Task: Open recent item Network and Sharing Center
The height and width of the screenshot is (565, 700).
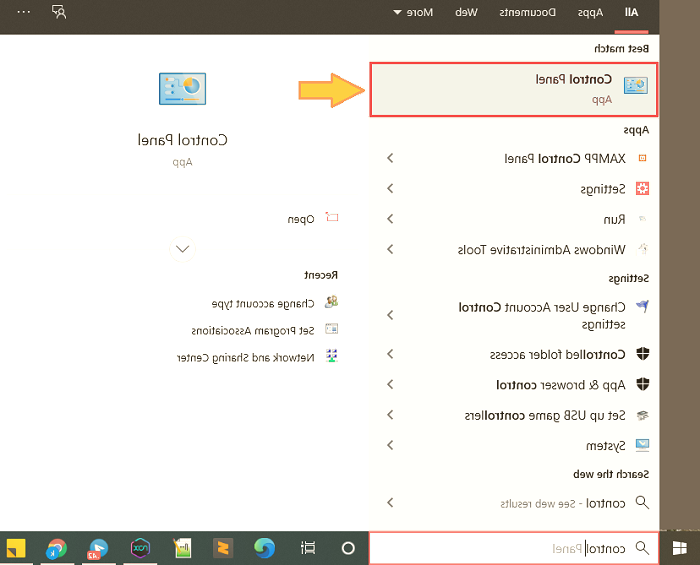Action: 264,357
